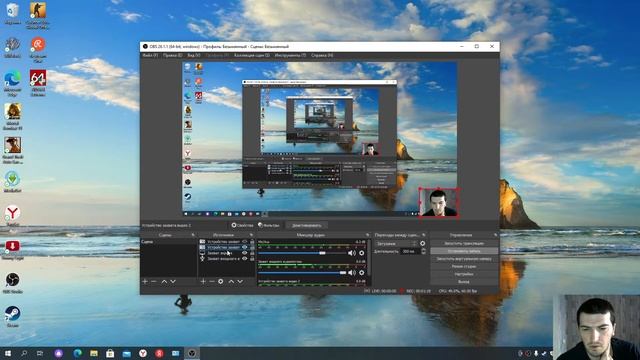The width and height of the screenshot is (640, 360).
Task: Move the selected source down in Источники
Action: [240, 282]
